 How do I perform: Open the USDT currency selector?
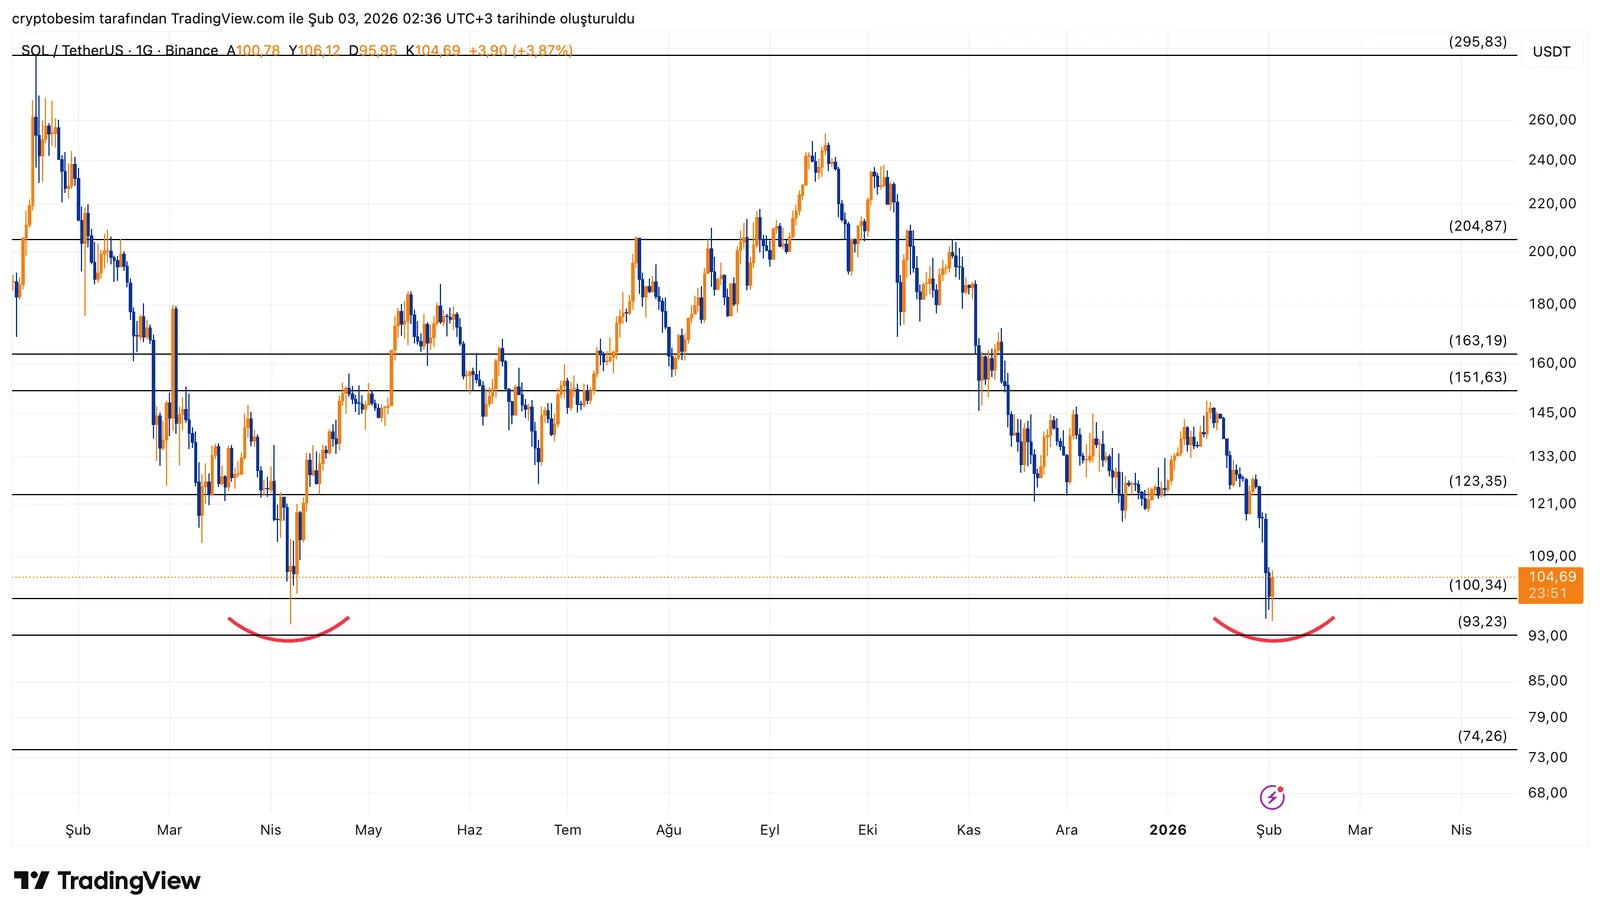click(1551, 52)
